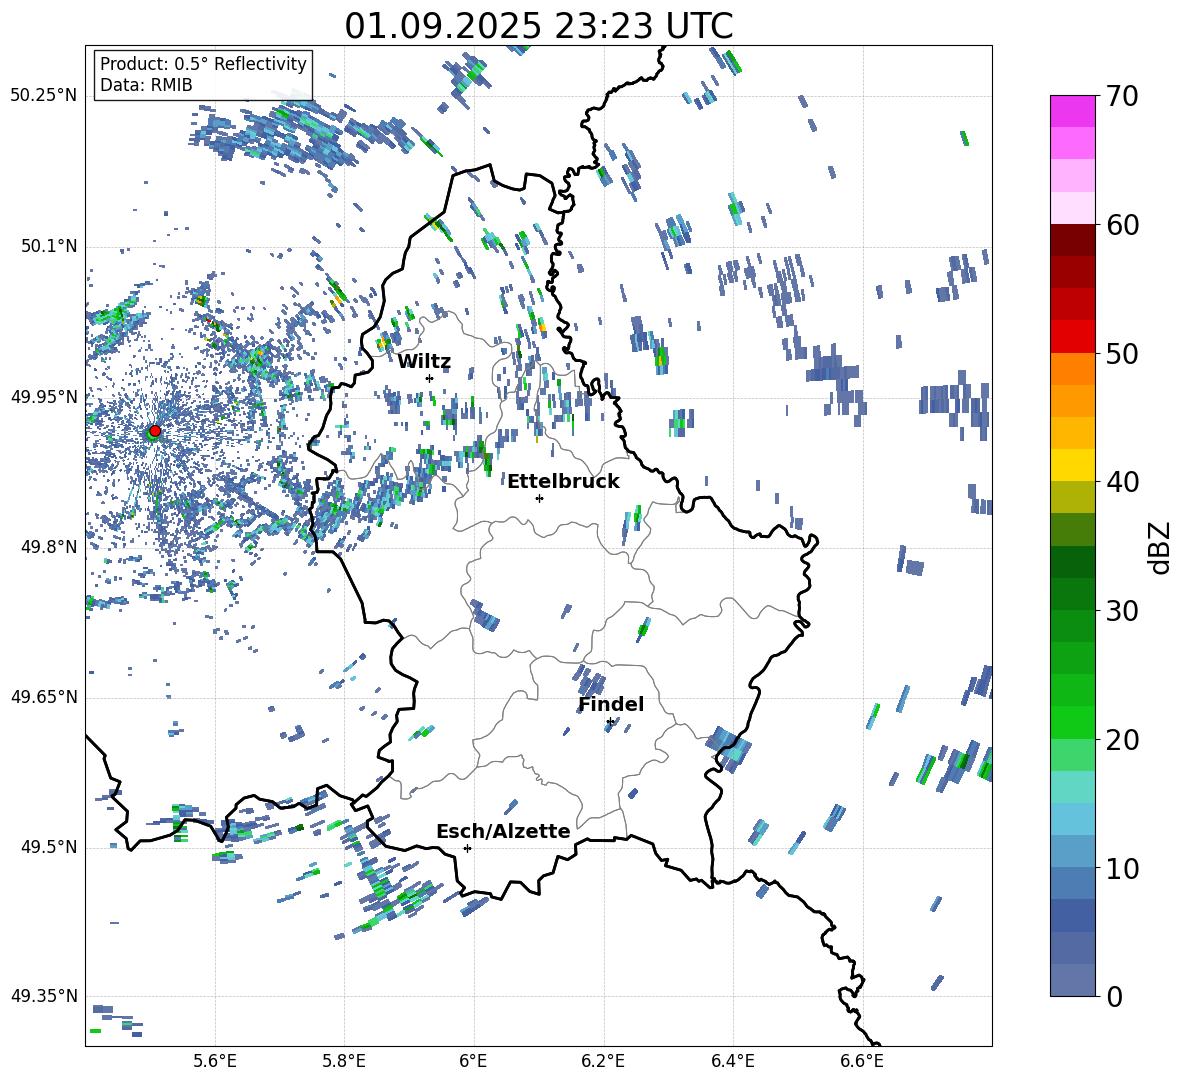
Task: Click the 6.2°E longitude label
Action: (603, 1062)
